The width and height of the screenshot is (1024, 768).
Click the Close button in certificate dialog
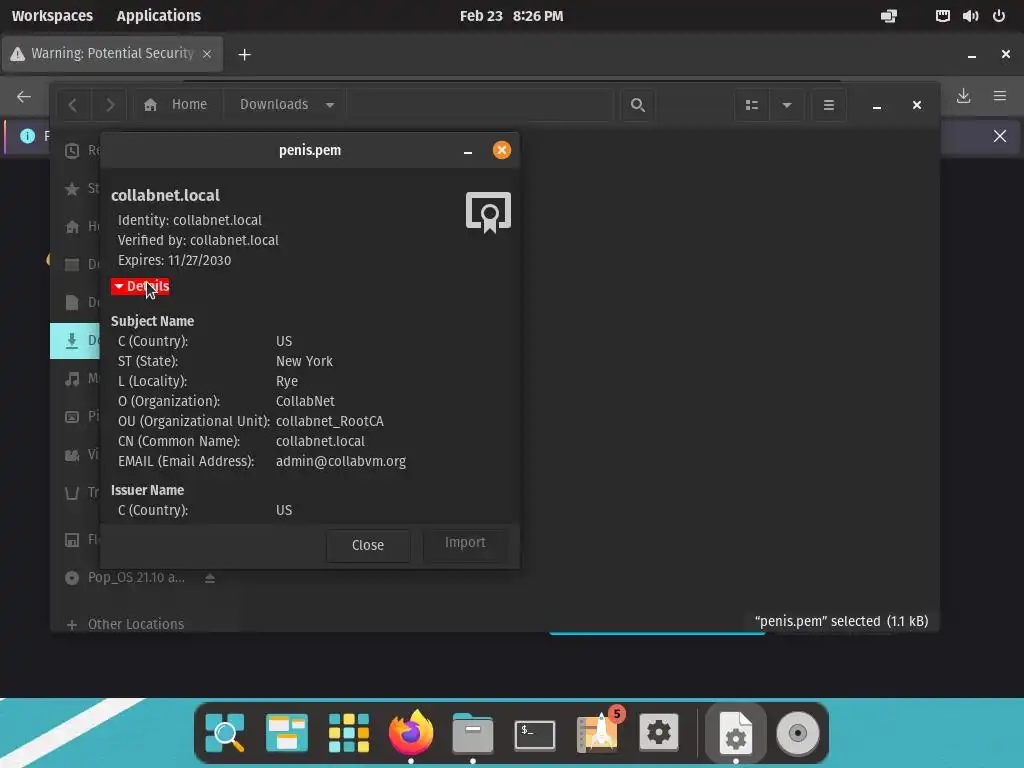pyautogui.click(x=368, y=545)
